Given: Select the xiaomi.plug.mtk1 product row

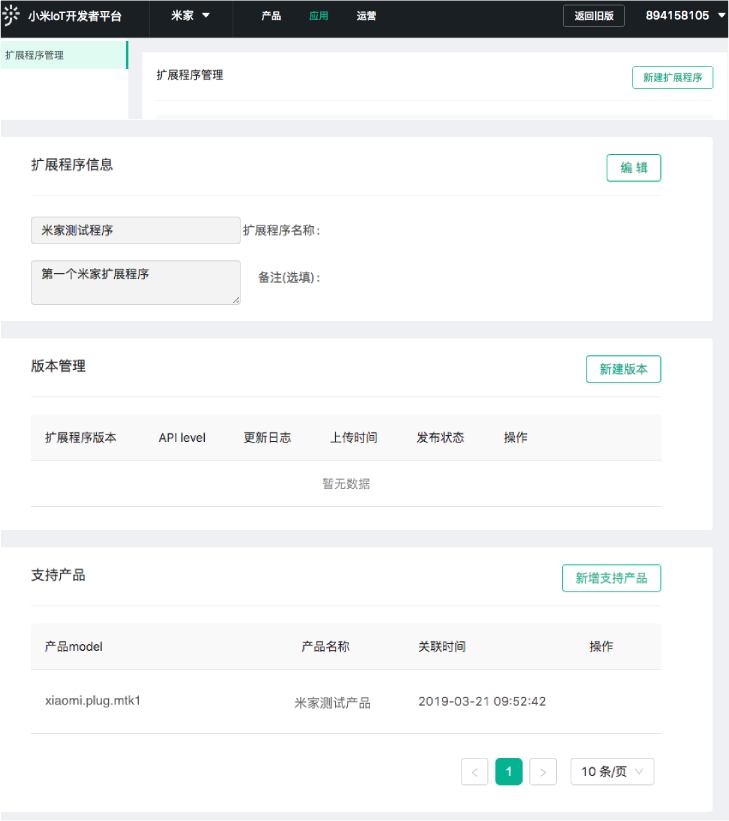Looking at the screenshot, I should [93, 701].
